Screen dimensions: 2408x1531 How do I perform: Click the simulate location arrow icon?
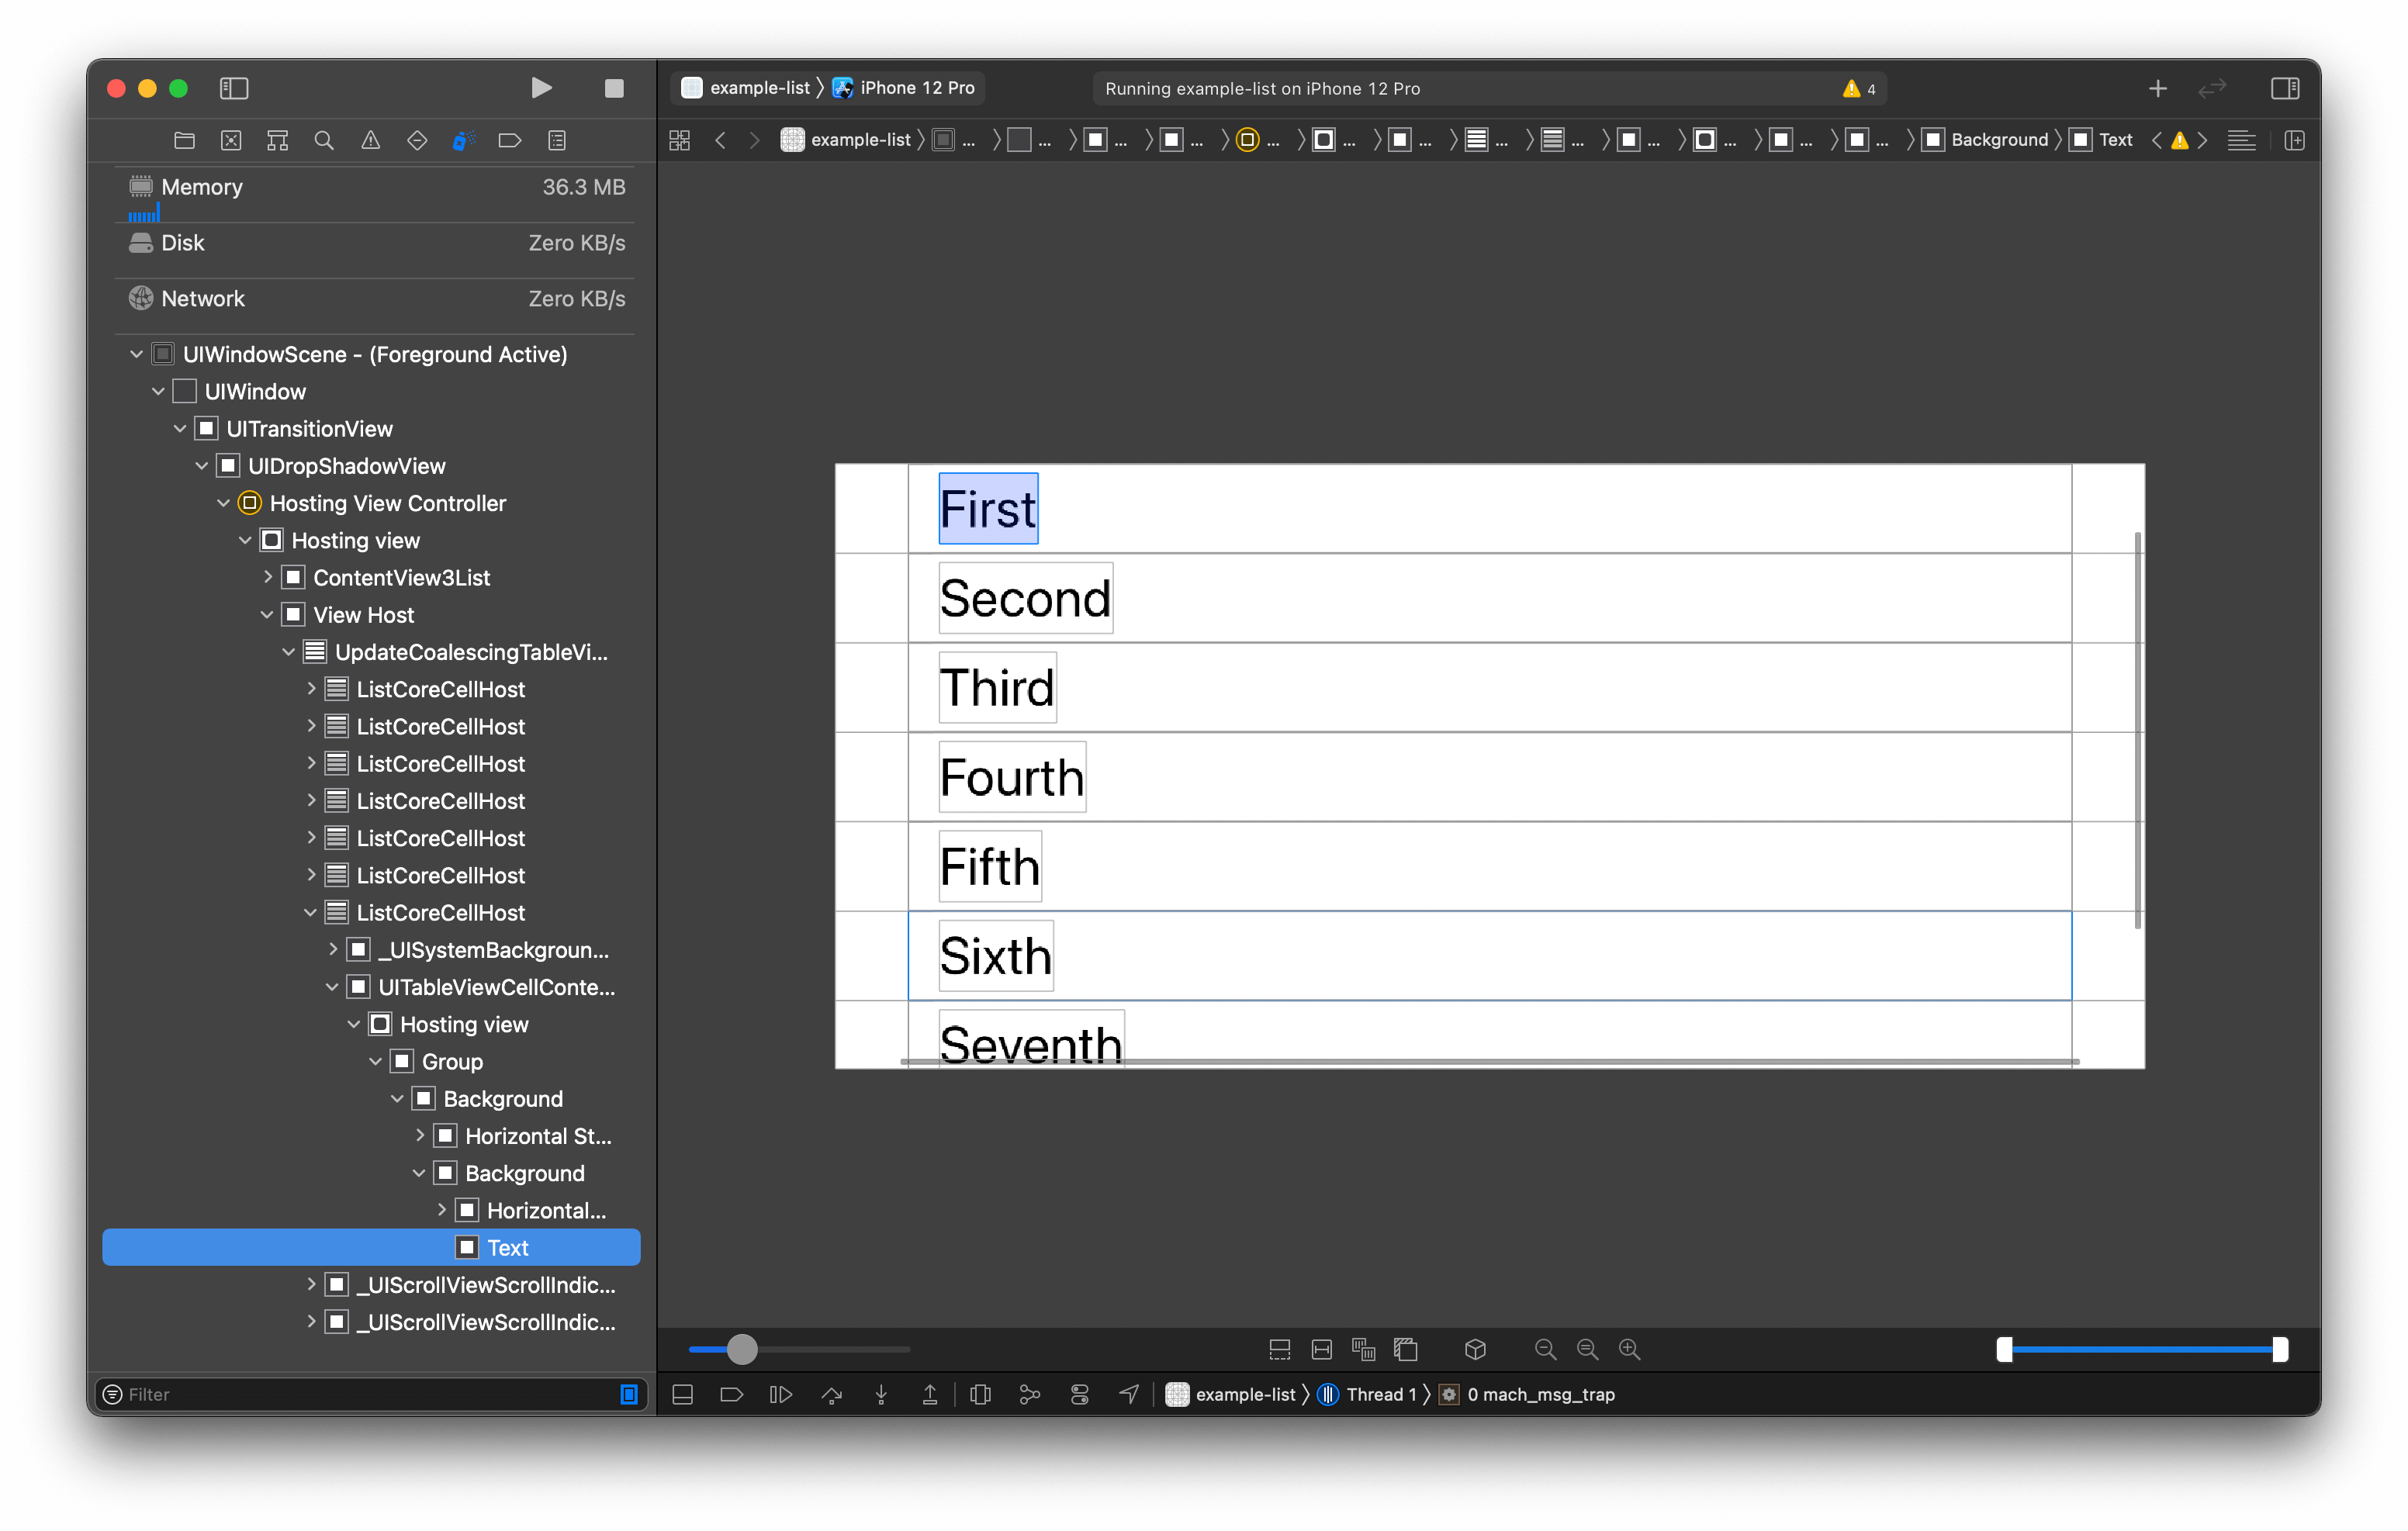coord(1129,1394)
